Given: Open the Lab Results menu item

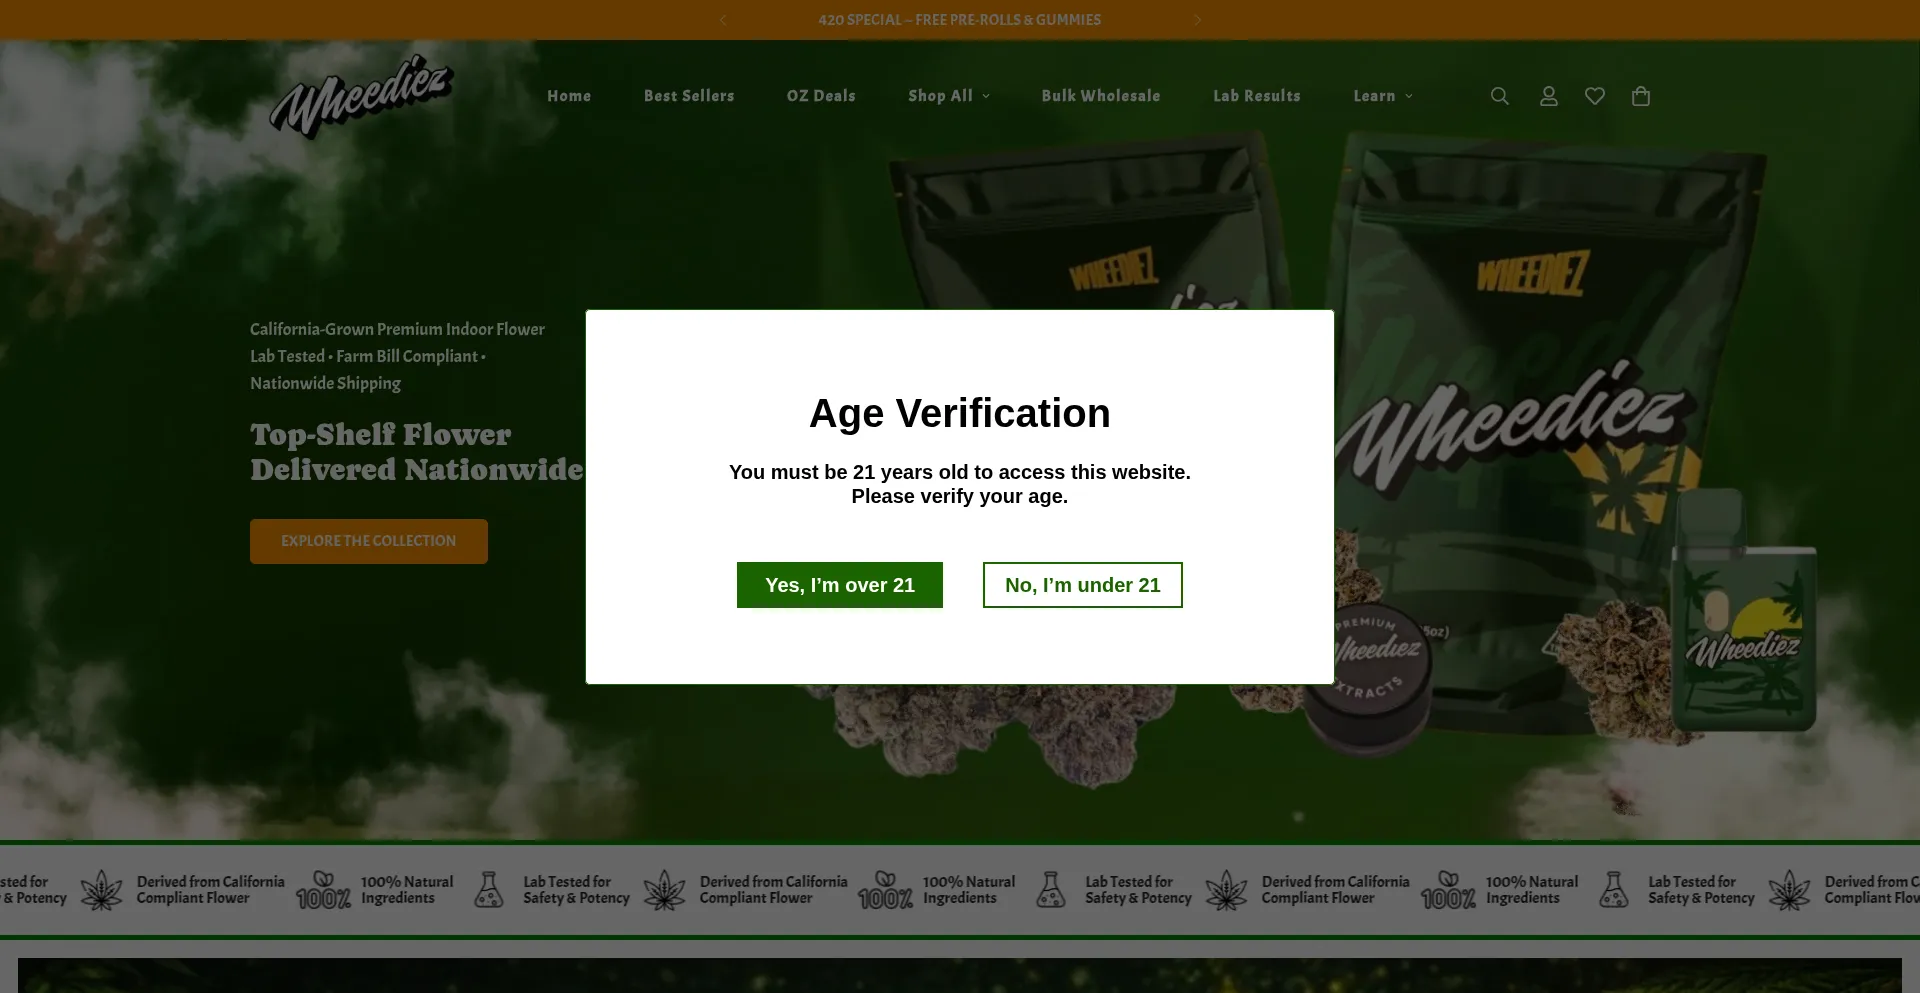Looking at the screenshot, I should click(1257, 96).
